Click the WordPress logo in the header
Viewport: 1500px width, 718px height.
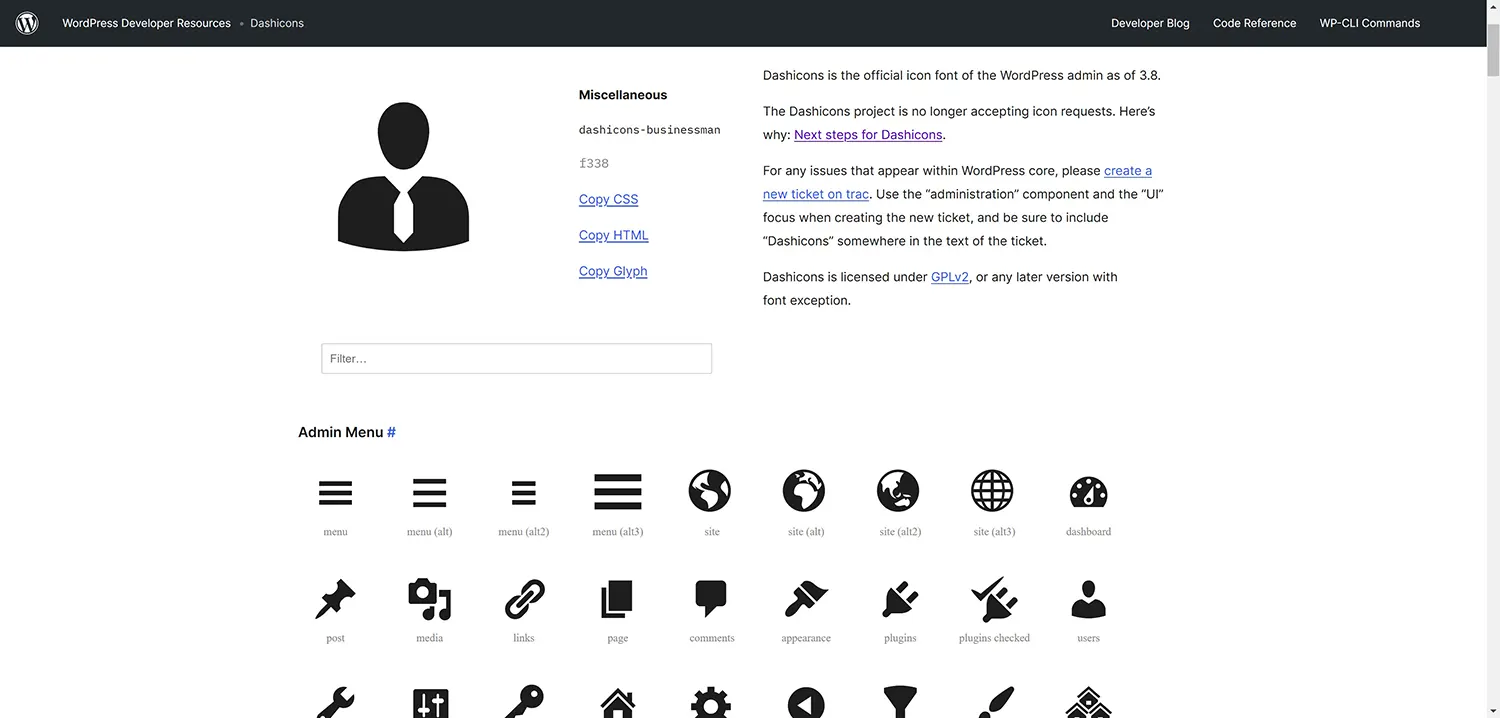click(x=26, y=22)
